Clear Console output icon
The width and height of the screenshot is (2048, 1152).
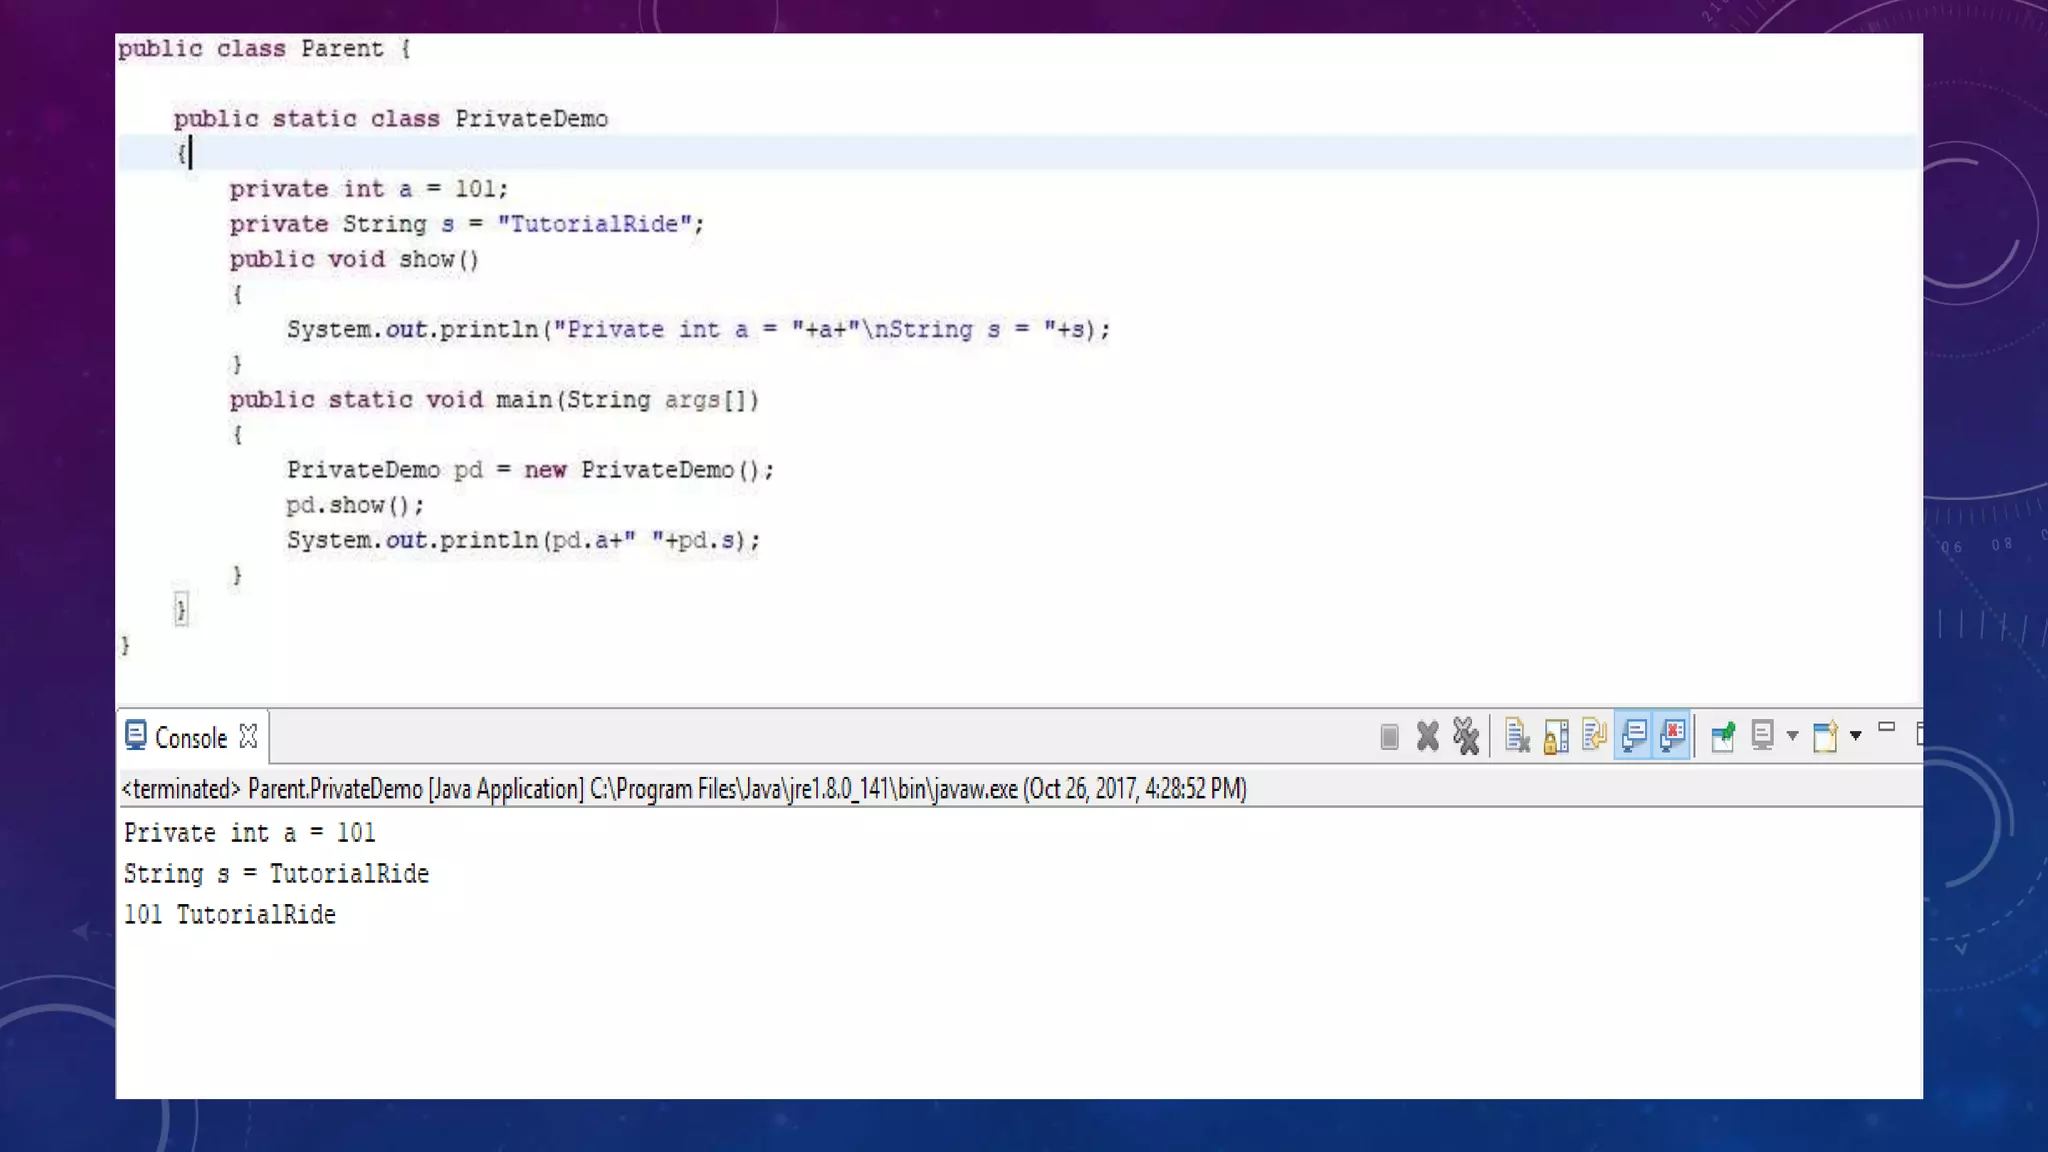[1517, 737]
